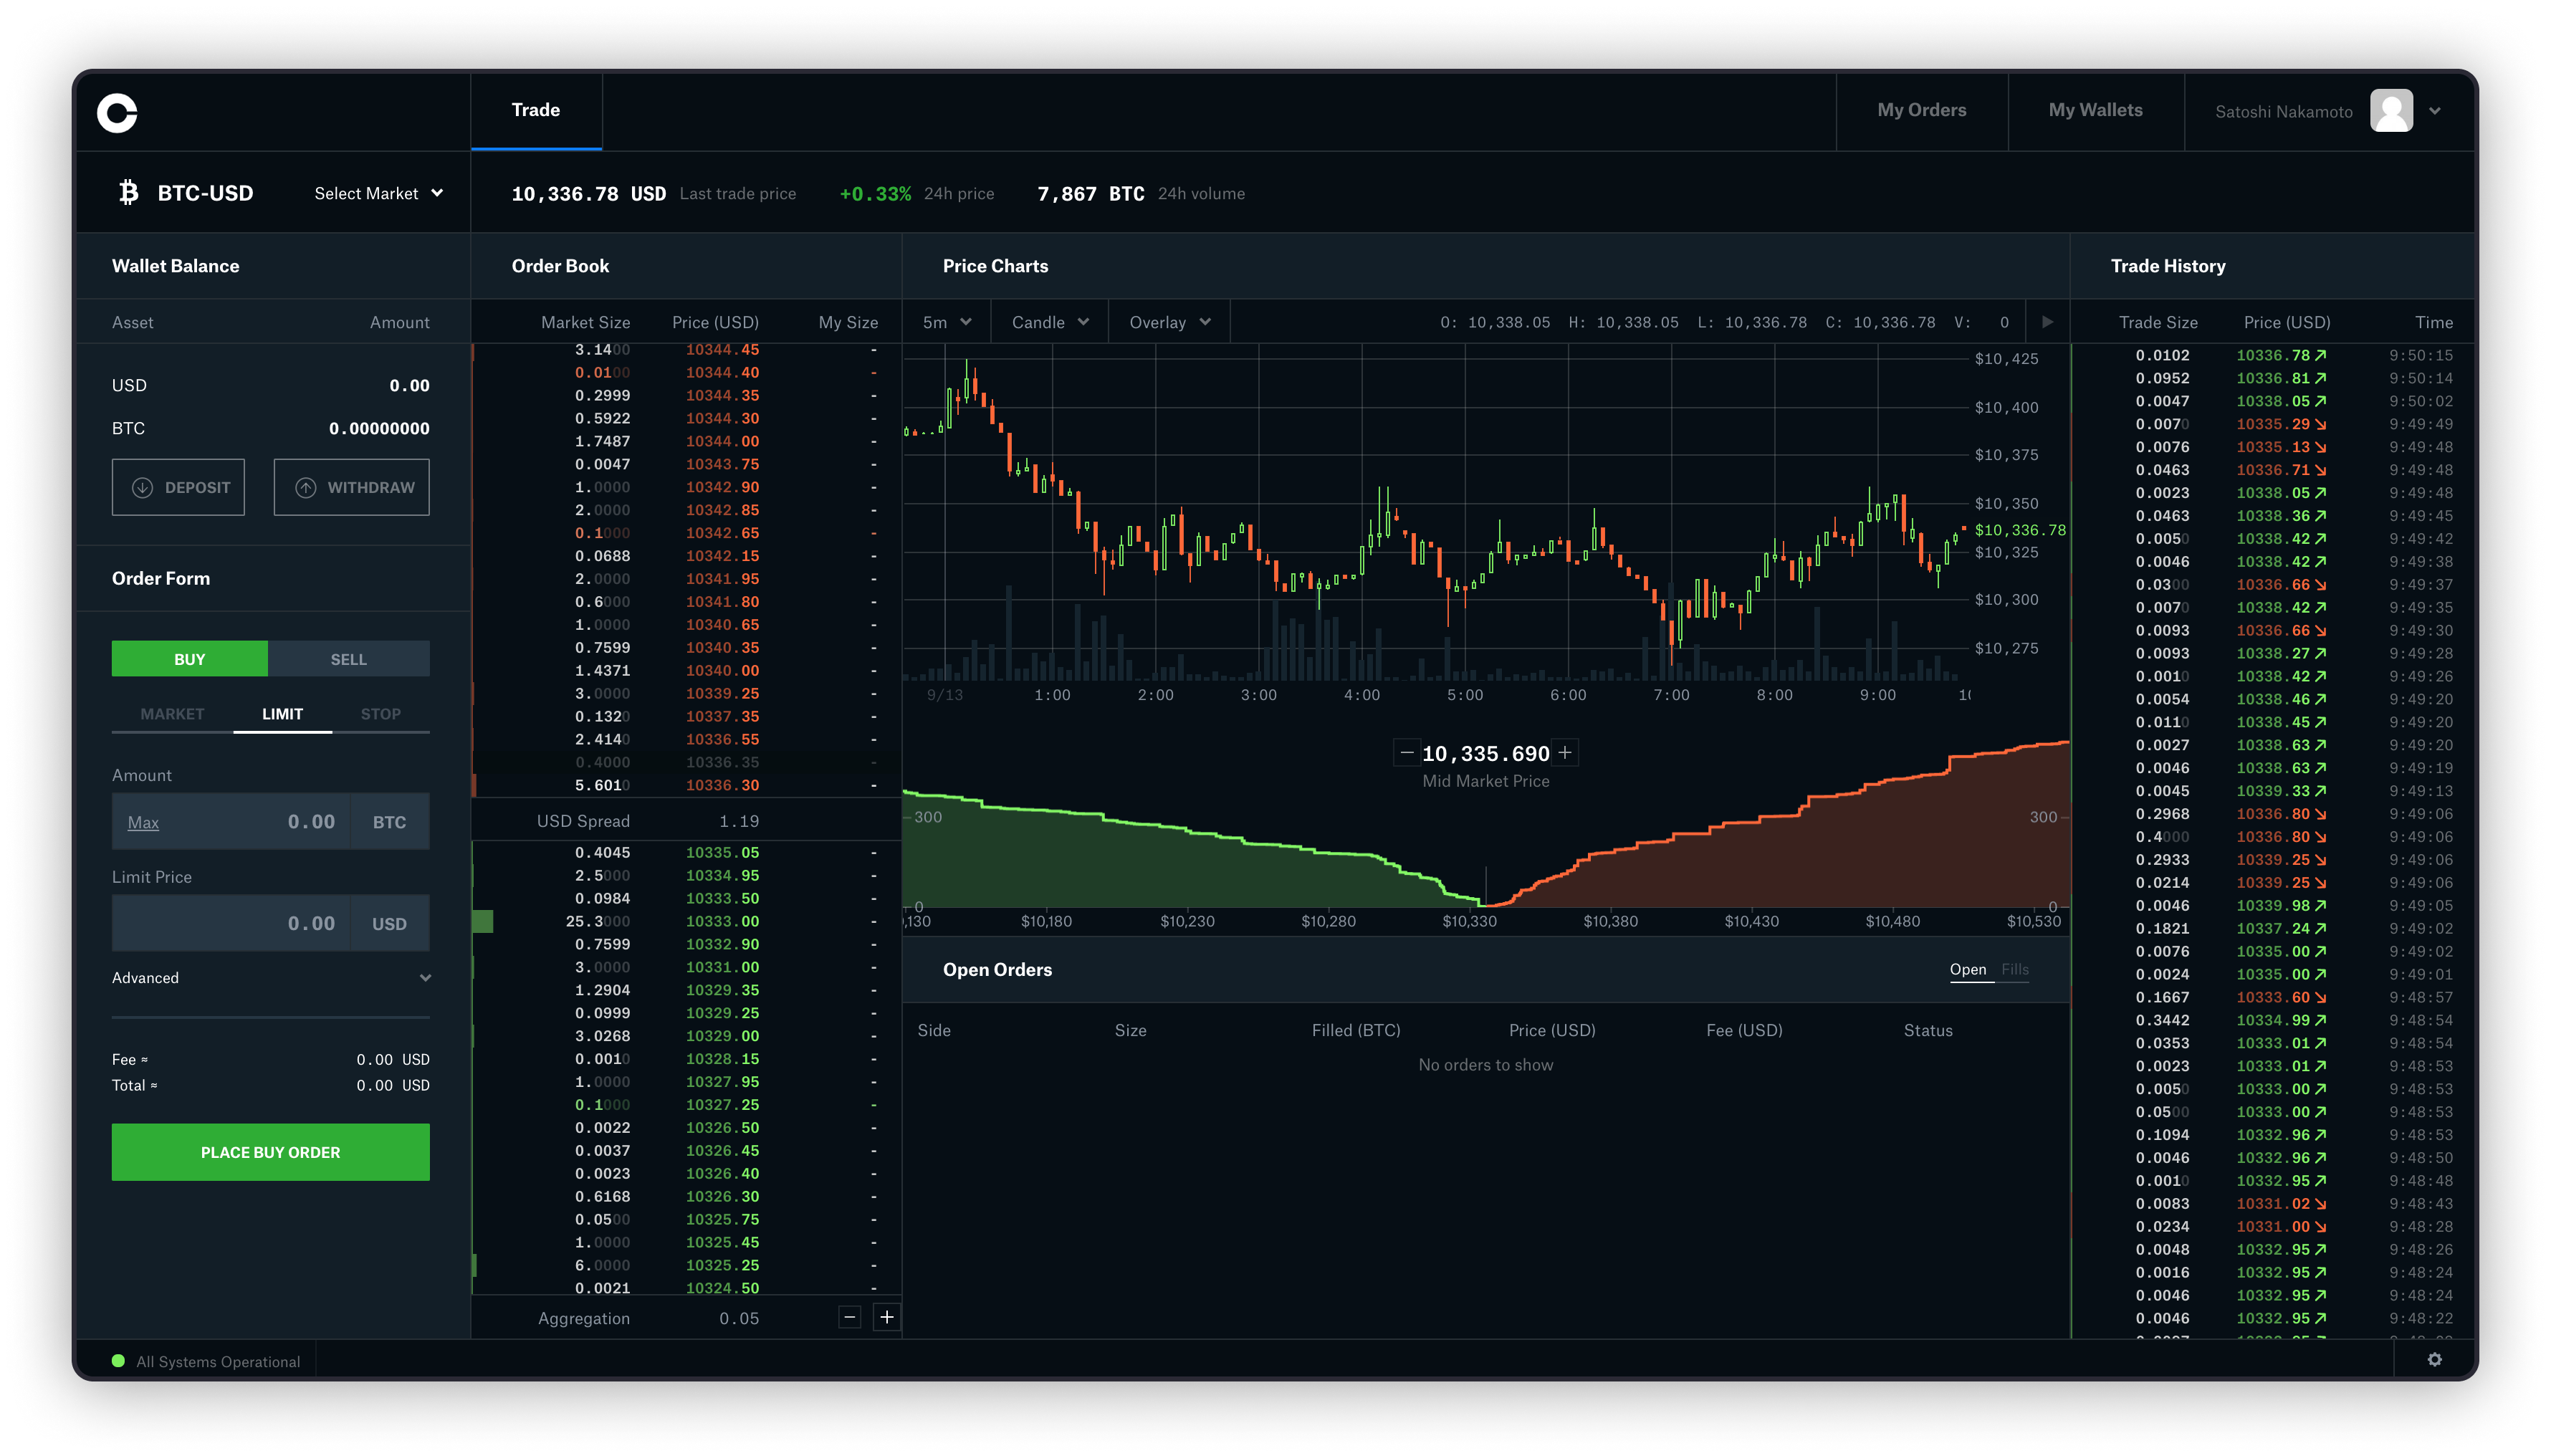Image resolution: width=2551 pixels, height=1456 pixels.
Task: Expand the Advanced order options section
Action: 270,977
